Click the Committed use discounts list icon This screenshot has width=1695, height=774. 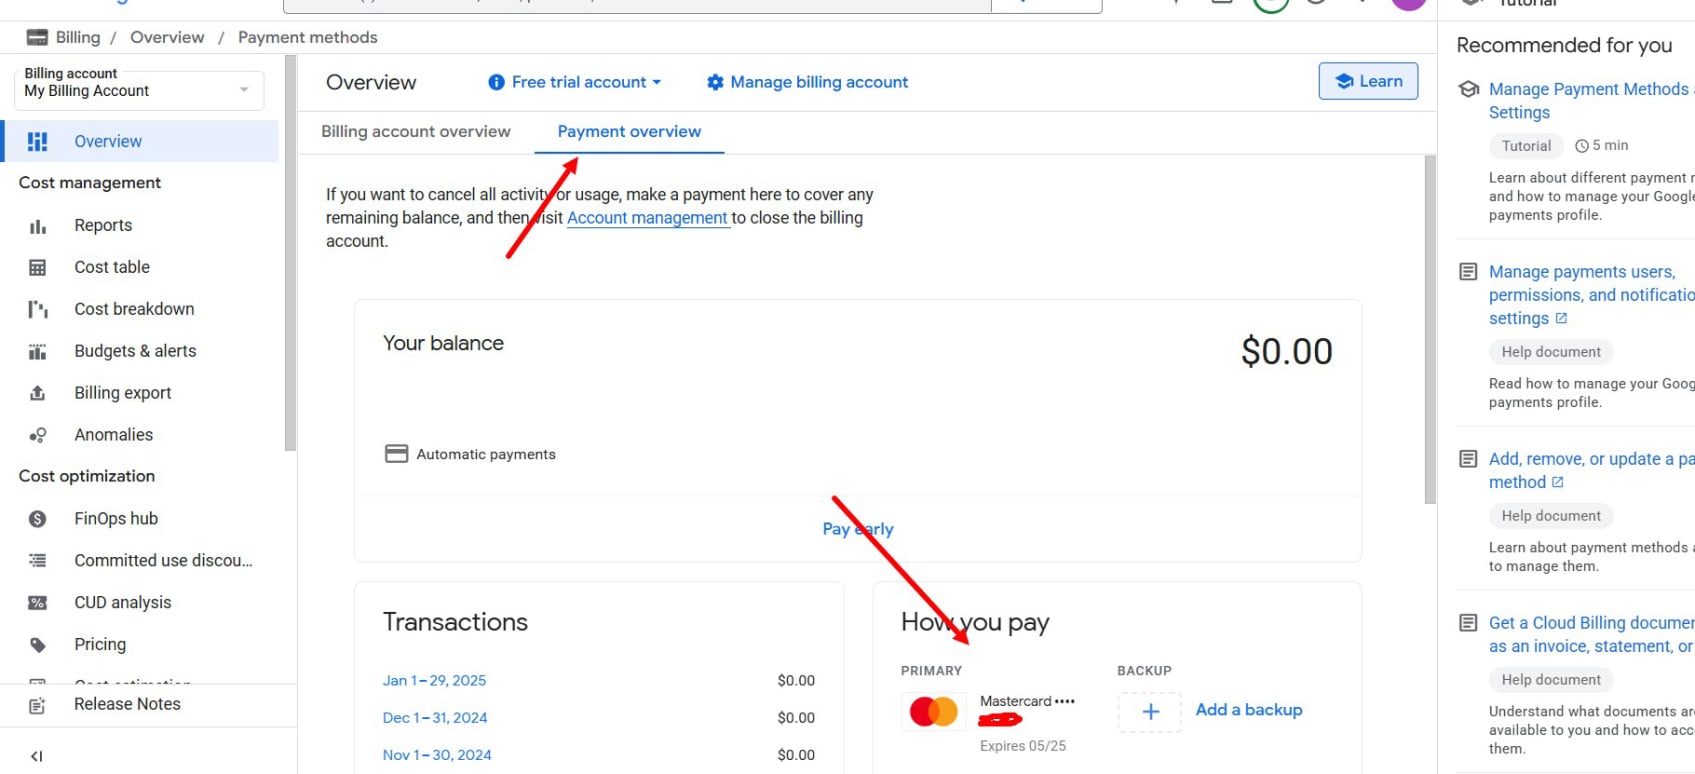tap(38, 561)
